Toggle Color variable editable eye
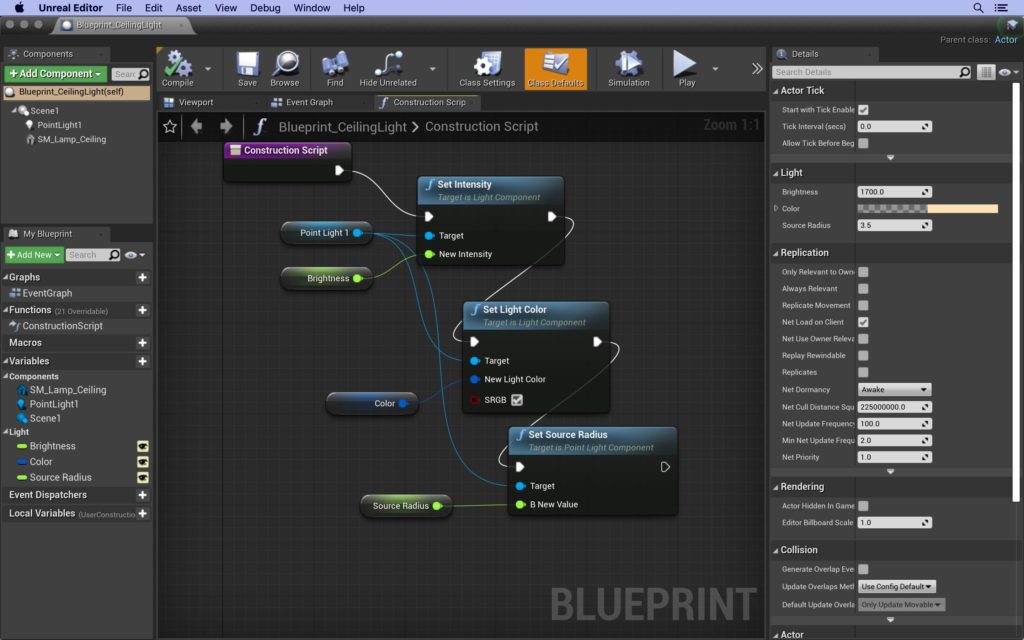The image size is (1024, 640). pos(142,462)
